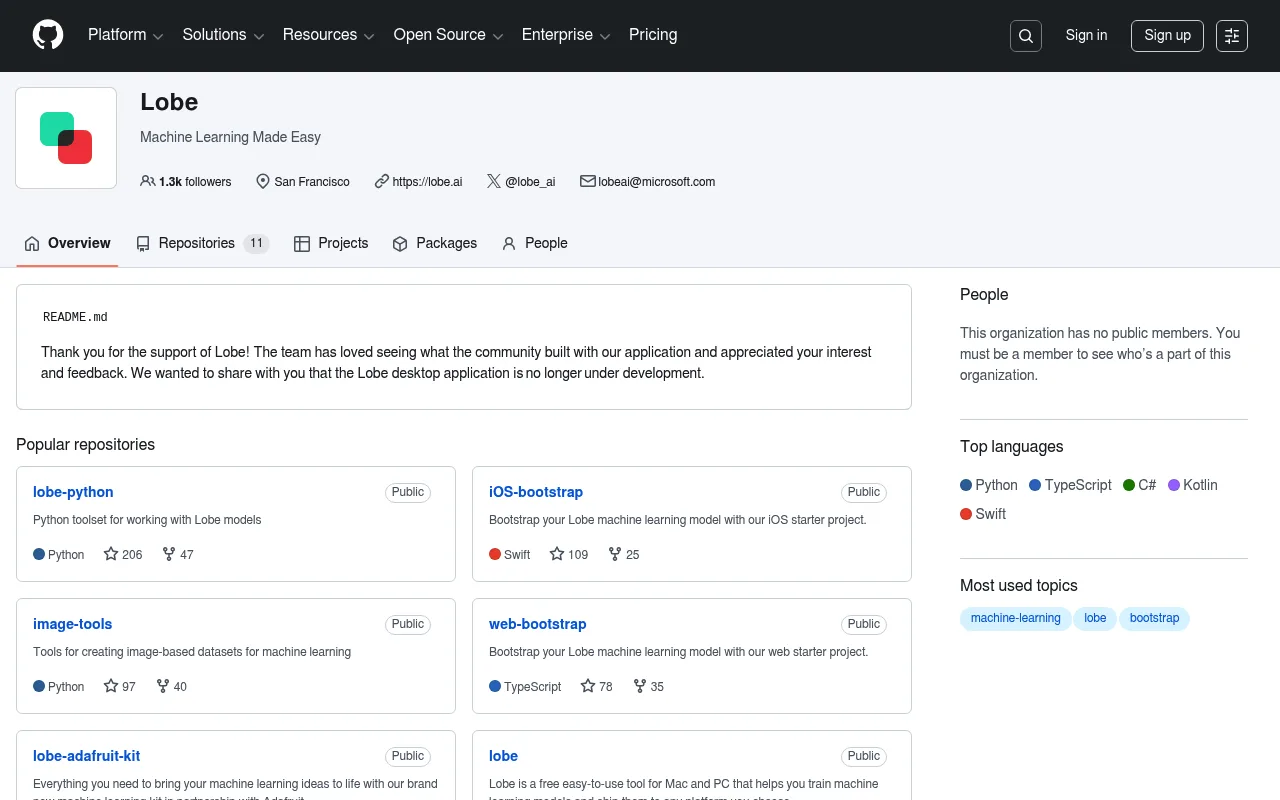Switch to the Repositories tab
Screen dimensions: 1280x800
[202, 243]
